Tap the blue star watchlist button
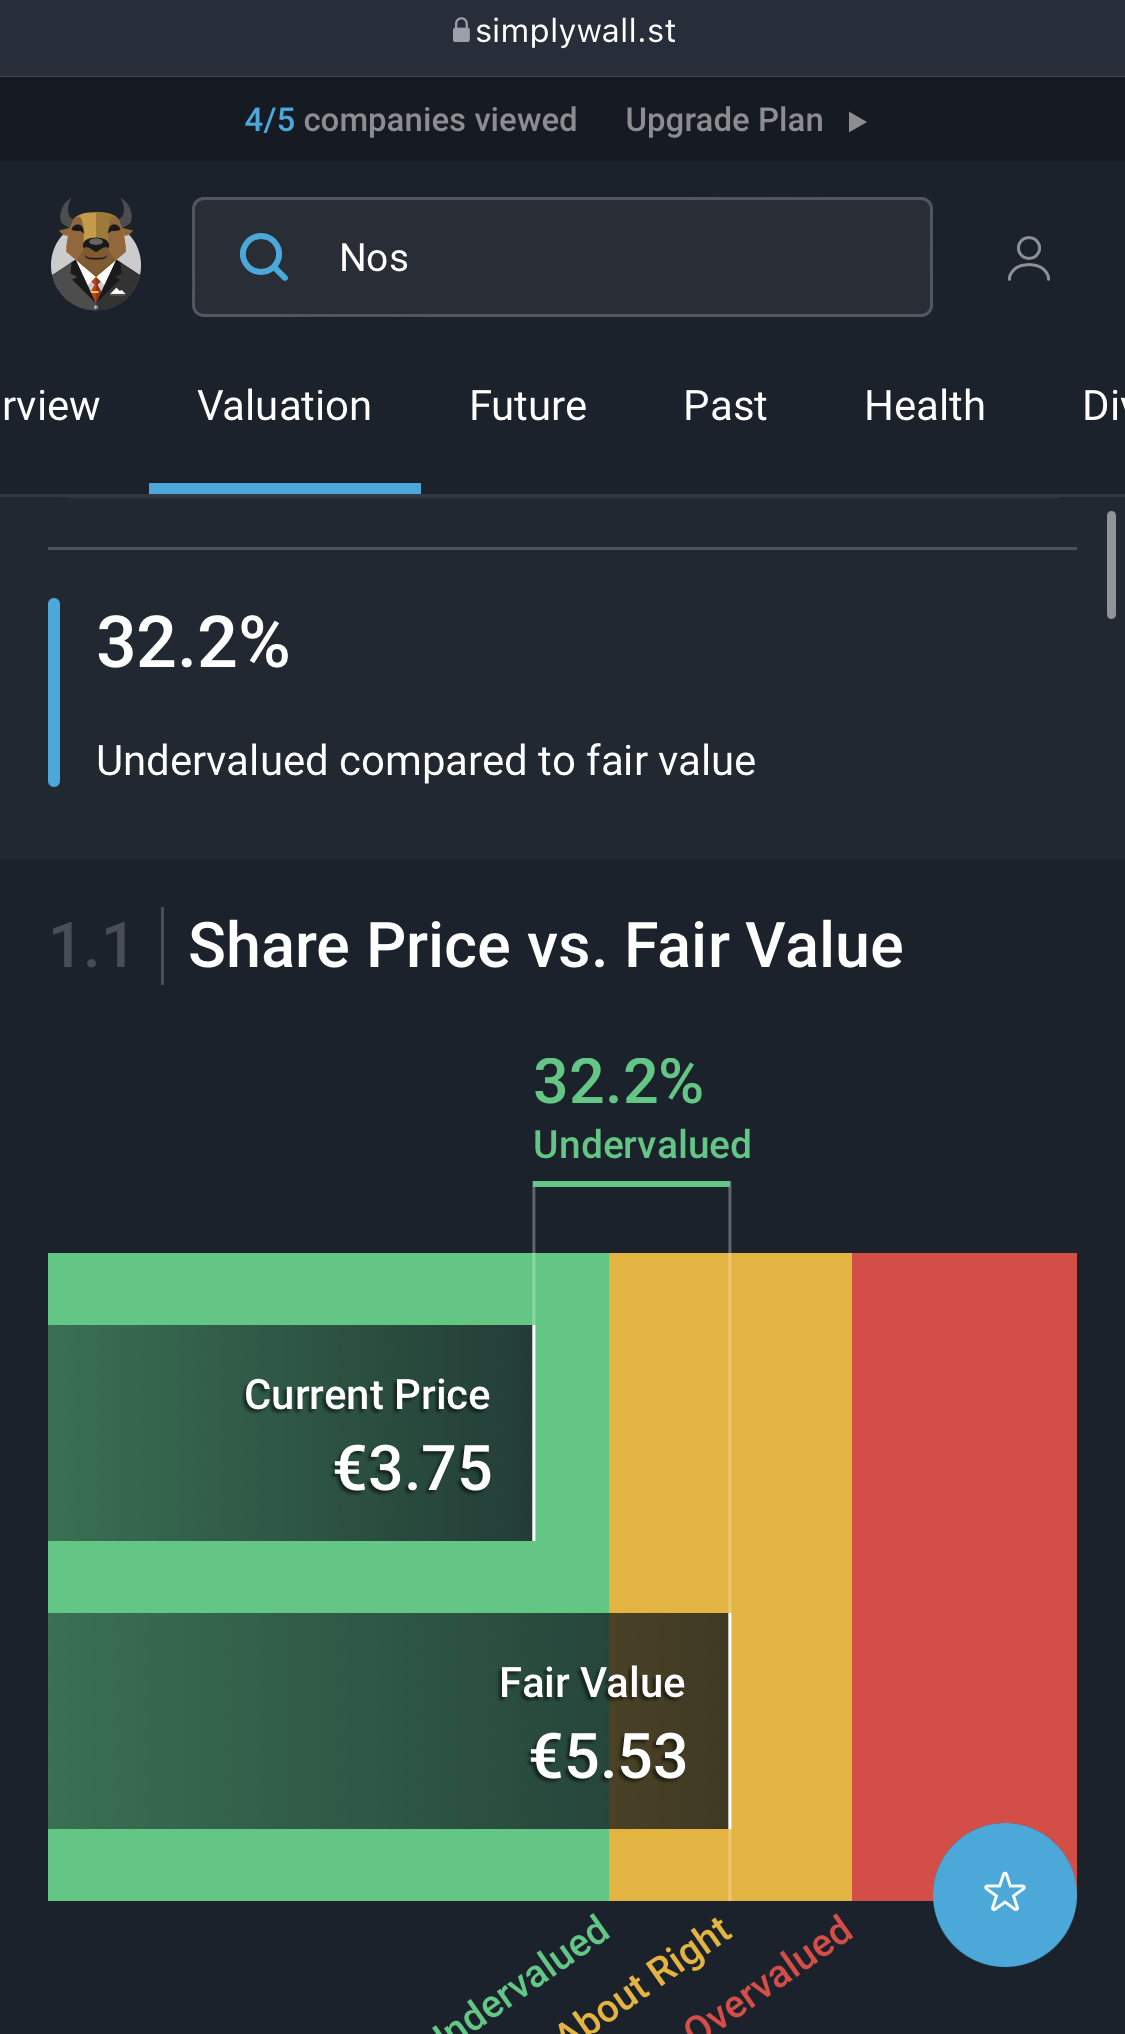The height and width of the screenshot is (2034, 1125). tap(1004, 1894)
